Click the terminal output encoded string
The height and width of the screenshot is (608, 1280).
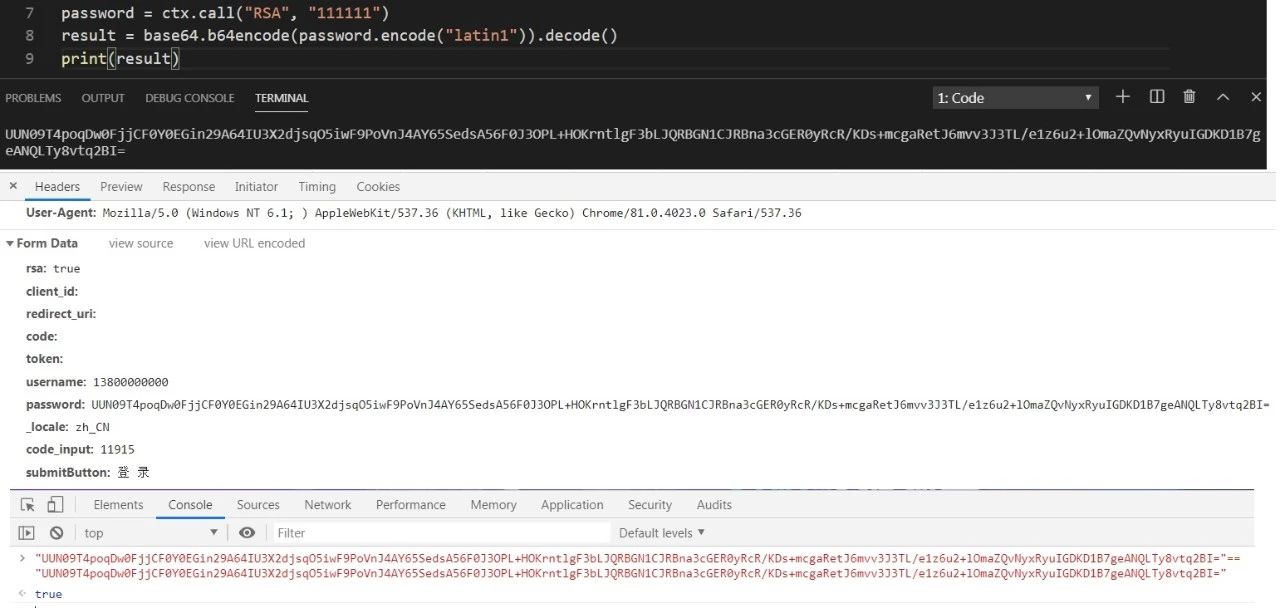tap(633, 142)
